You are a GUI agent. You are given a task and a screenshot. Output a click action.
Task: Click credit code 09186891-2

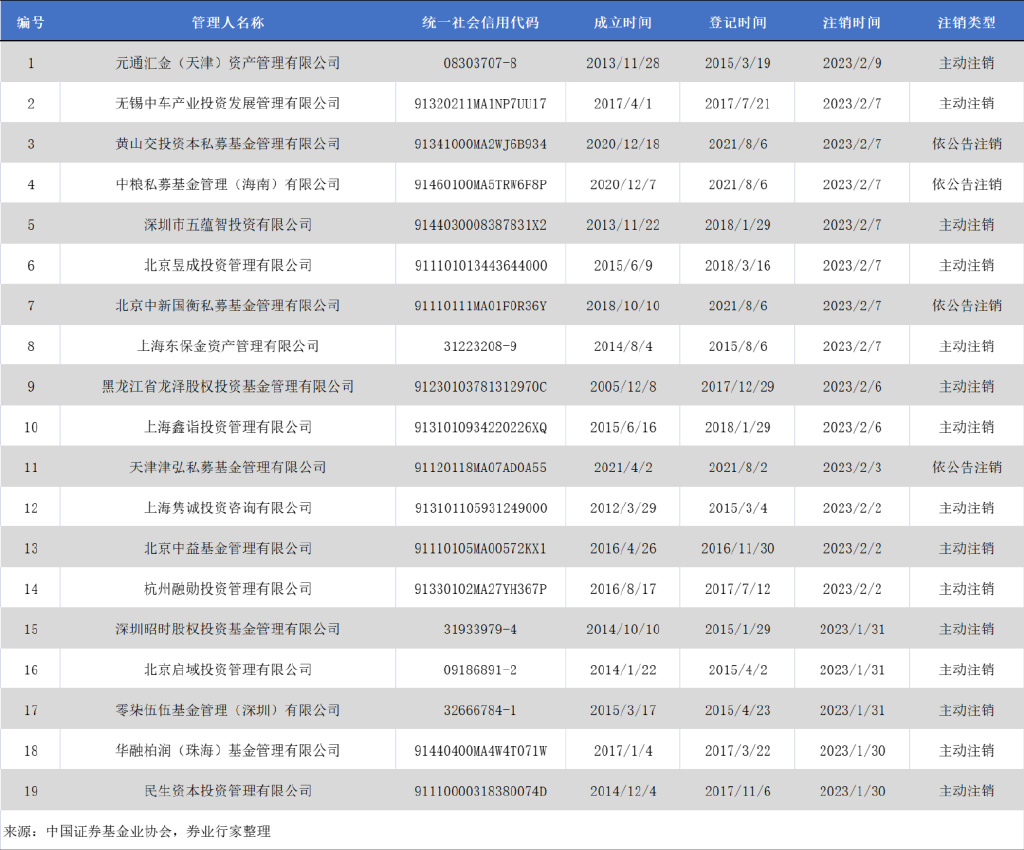pyautogui.click(x=480, y=670)
